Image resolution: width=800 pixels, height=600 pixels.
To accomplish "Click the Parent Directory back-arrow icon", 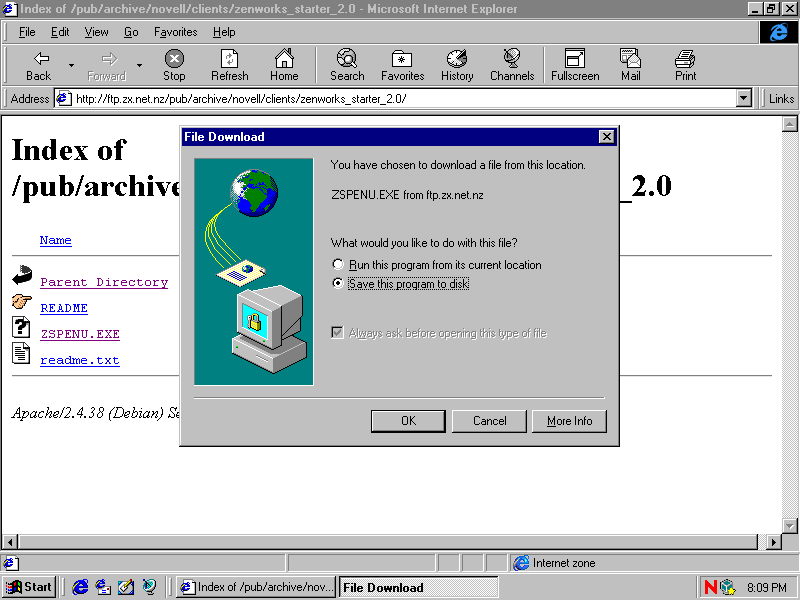I will point(21,276).
